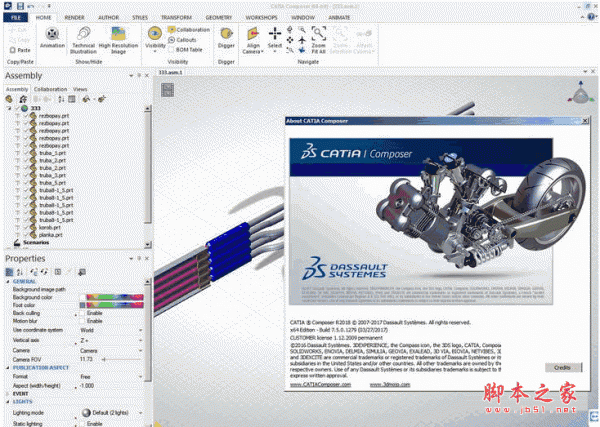Enable the Back culling checkbox

coord(82,313)
